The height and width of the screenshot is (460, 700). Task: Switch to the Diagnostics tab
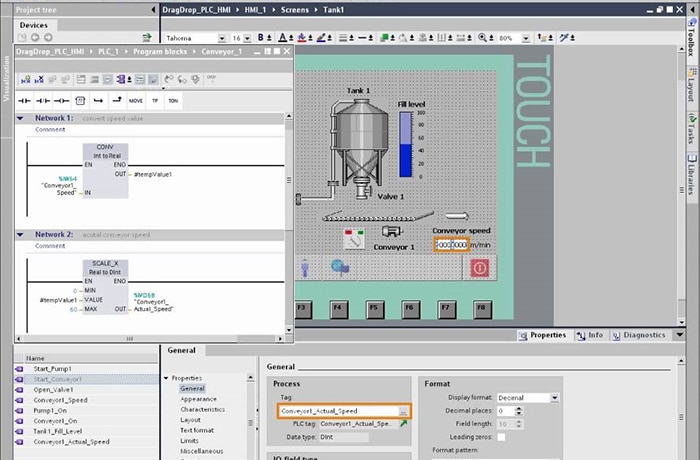643,335
